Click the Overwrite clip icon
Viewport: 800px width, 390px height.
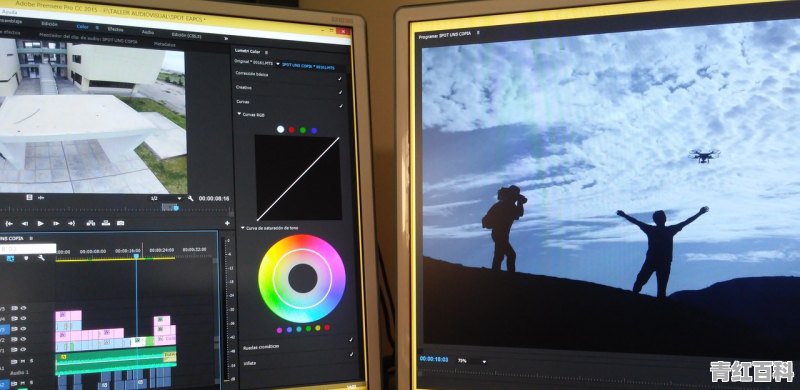click(106, 223)
